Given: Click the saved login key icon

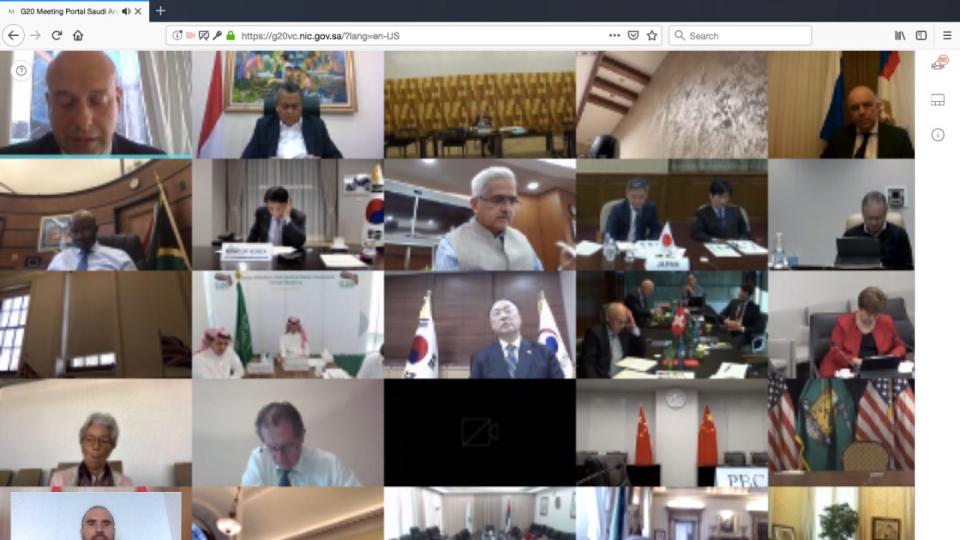Looking at the screenshot, I should [217, 36].
